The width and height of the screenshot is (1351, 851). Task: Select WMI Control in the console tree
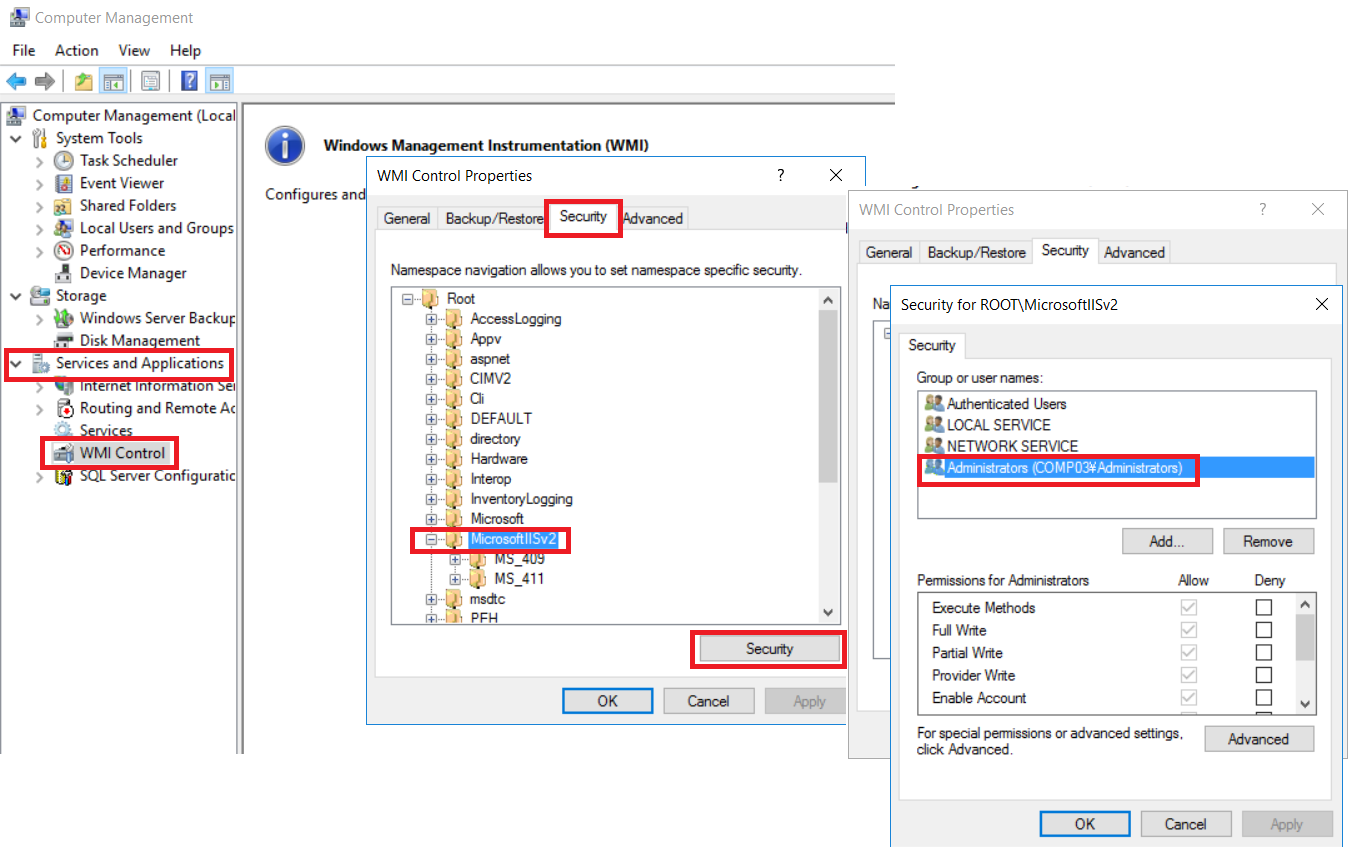[118, 453]
